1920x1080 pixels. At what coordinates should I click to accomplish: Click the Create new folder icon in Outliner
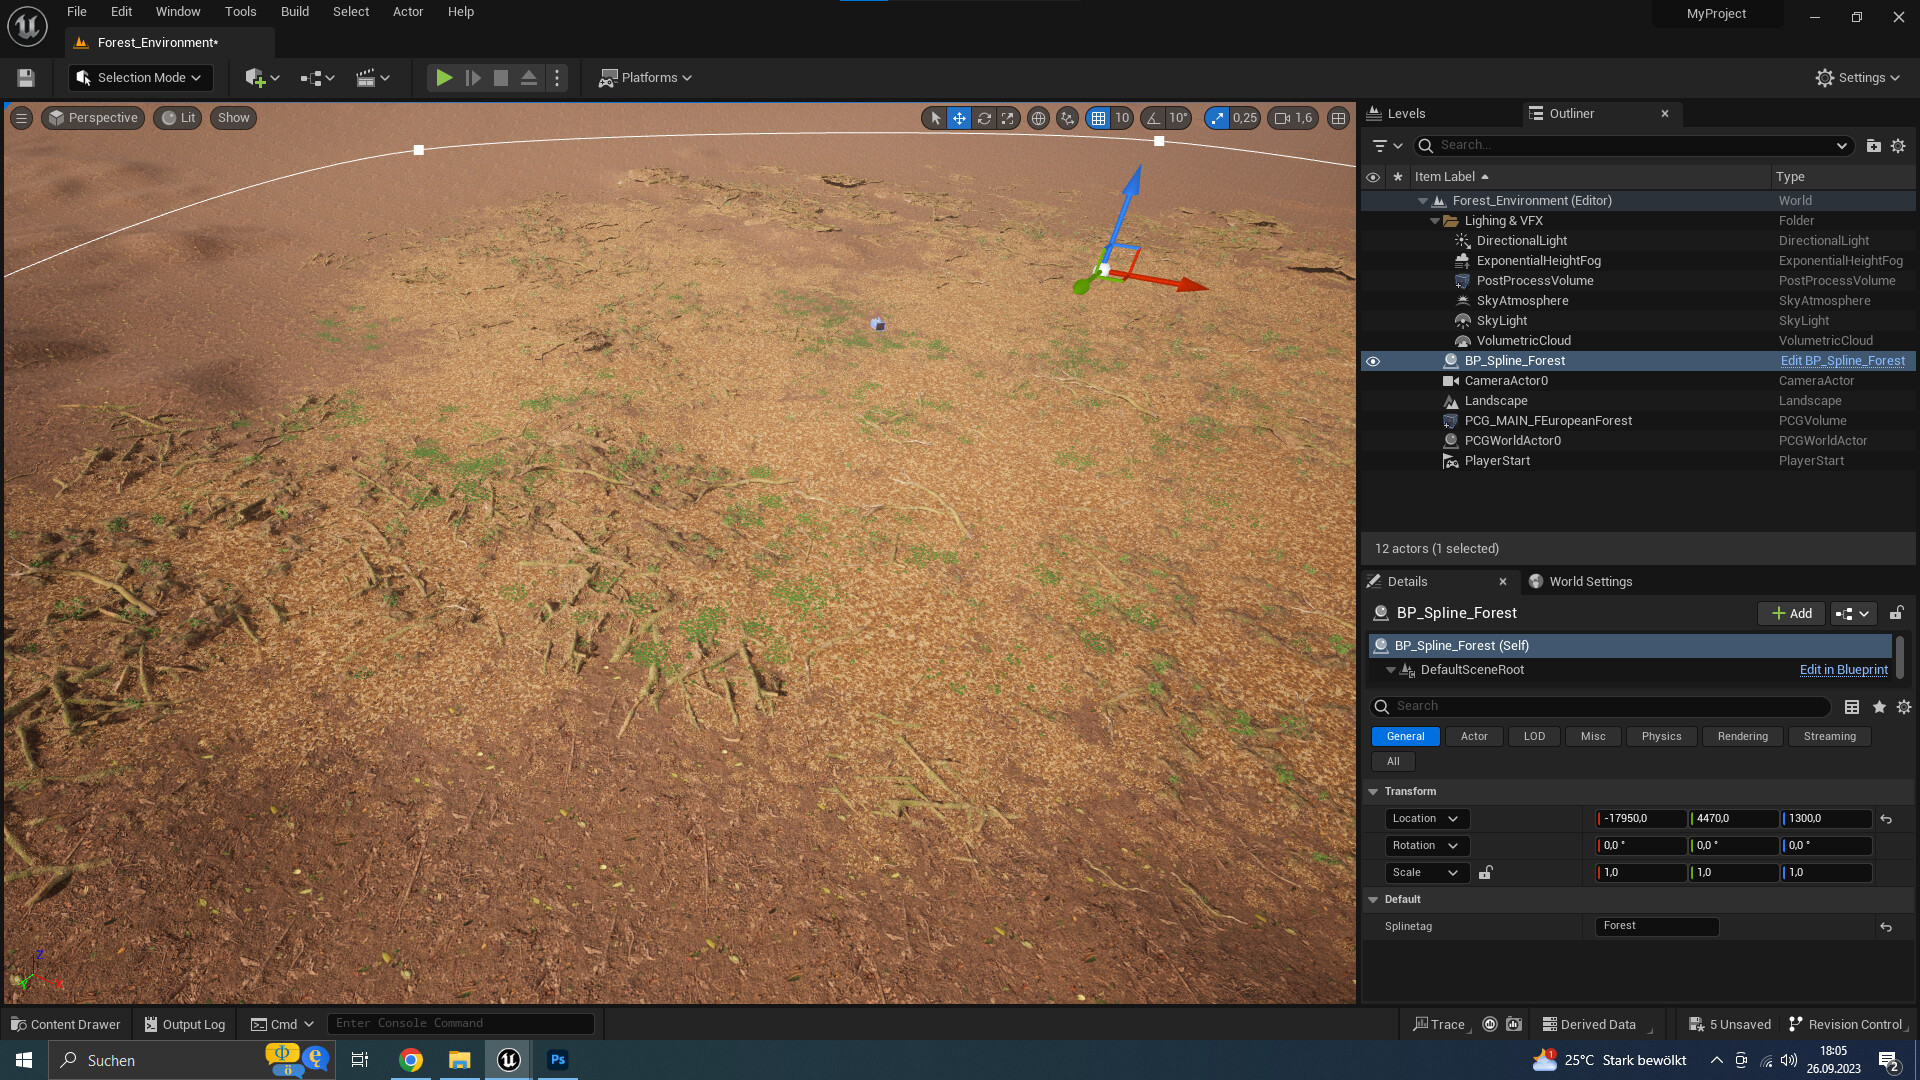1873,146
